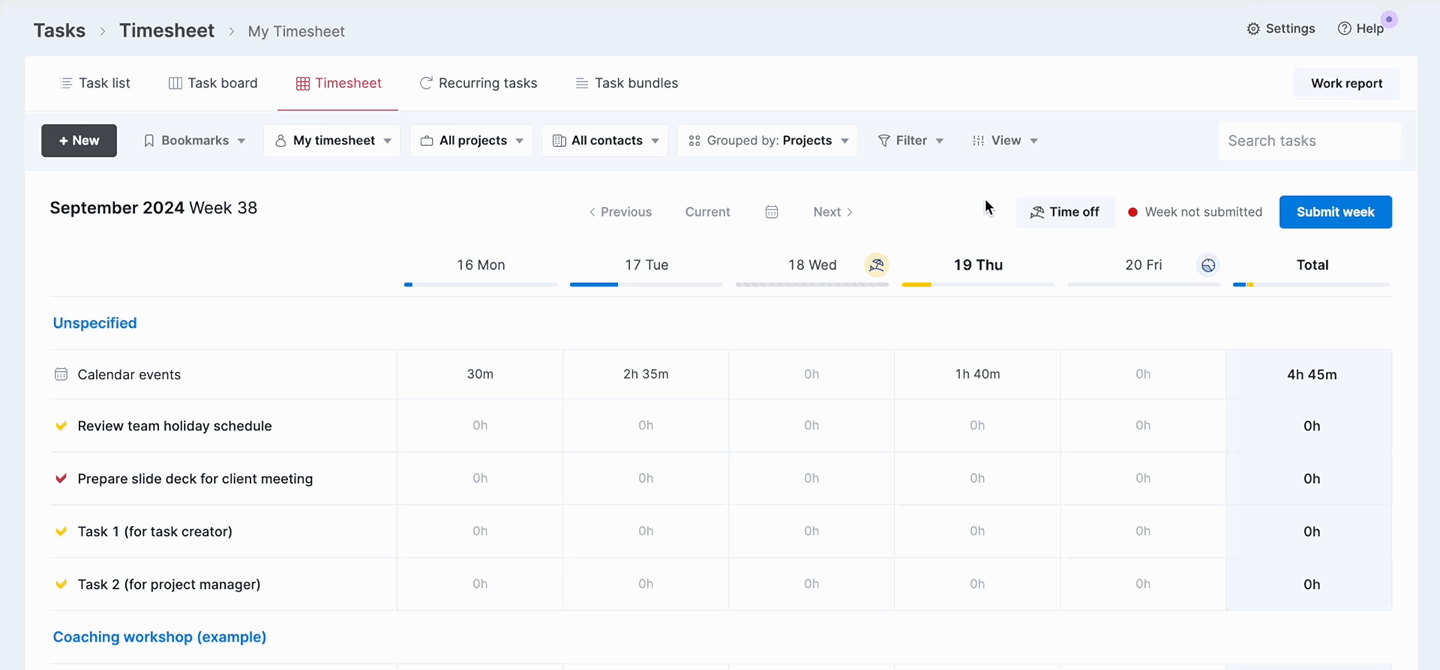Click the Submit week button

[1335, 212]
